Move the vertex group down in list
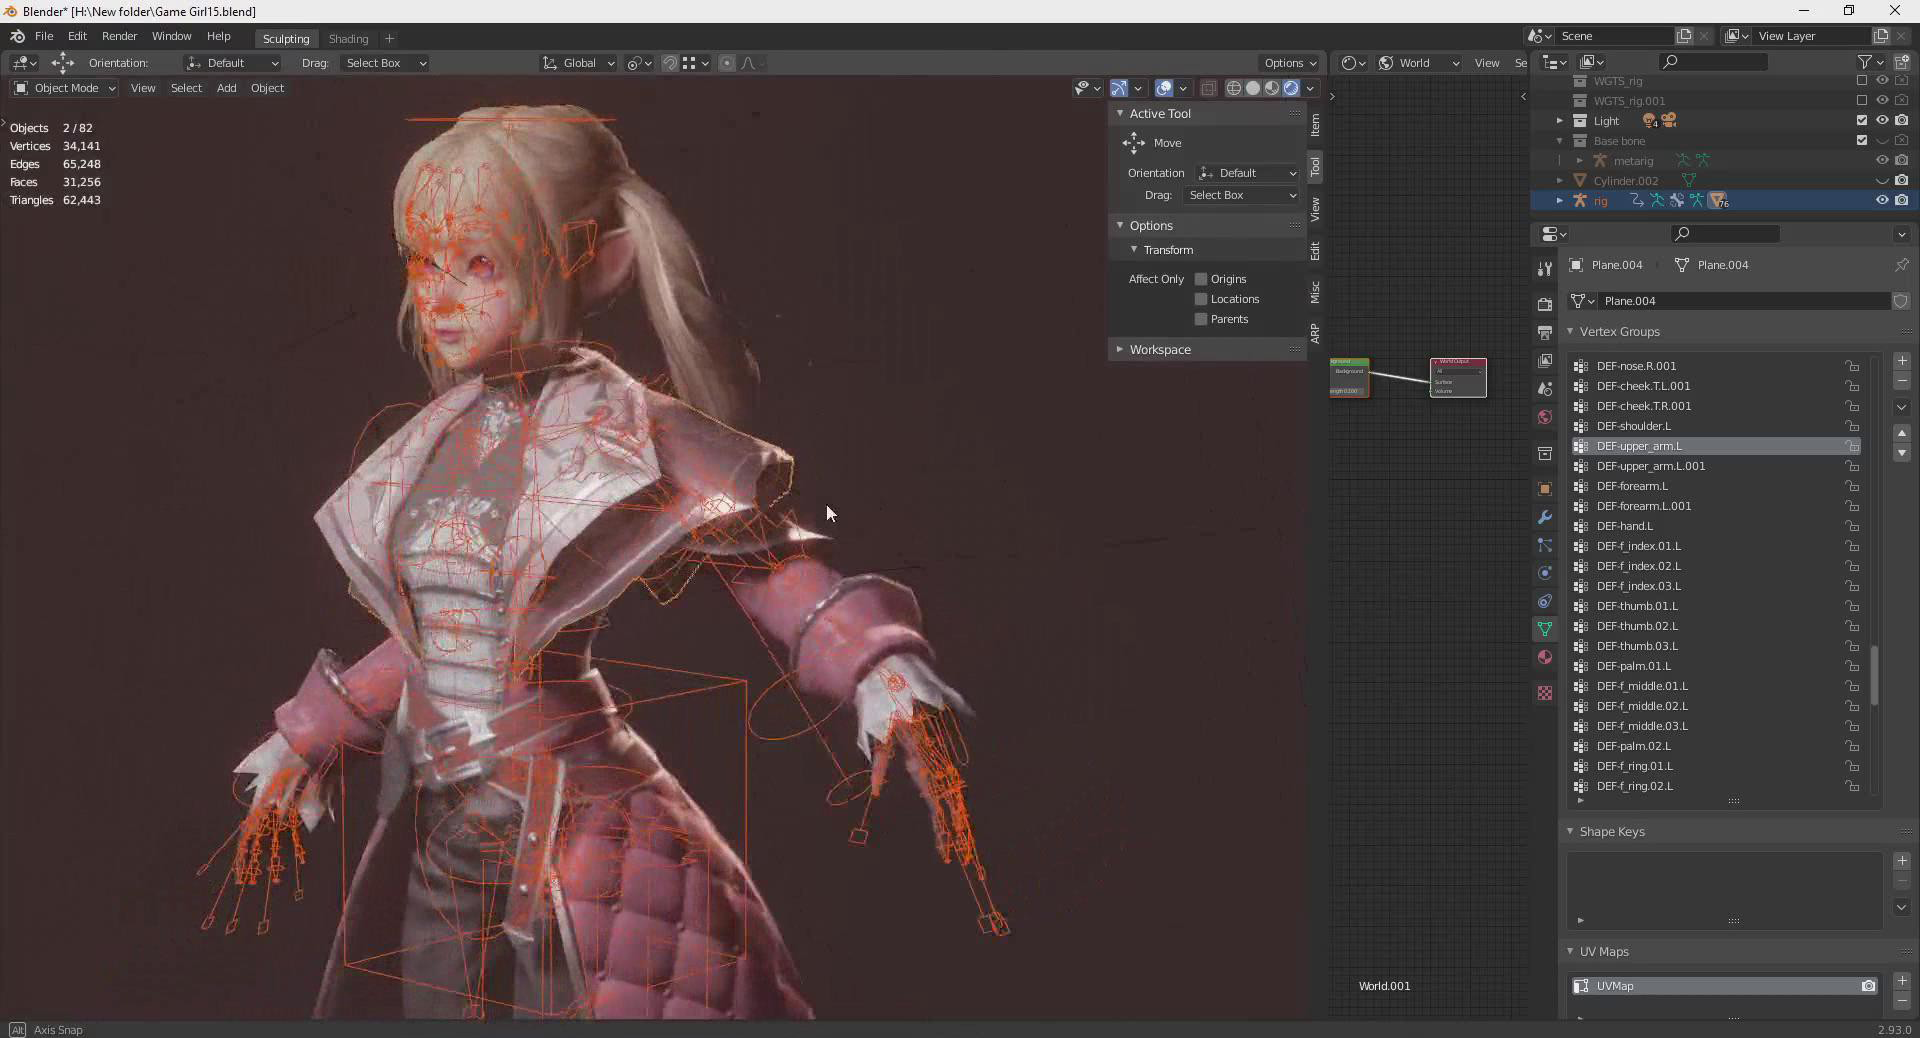This screenshot has width=1920, height=1038. coord(1902,453)
